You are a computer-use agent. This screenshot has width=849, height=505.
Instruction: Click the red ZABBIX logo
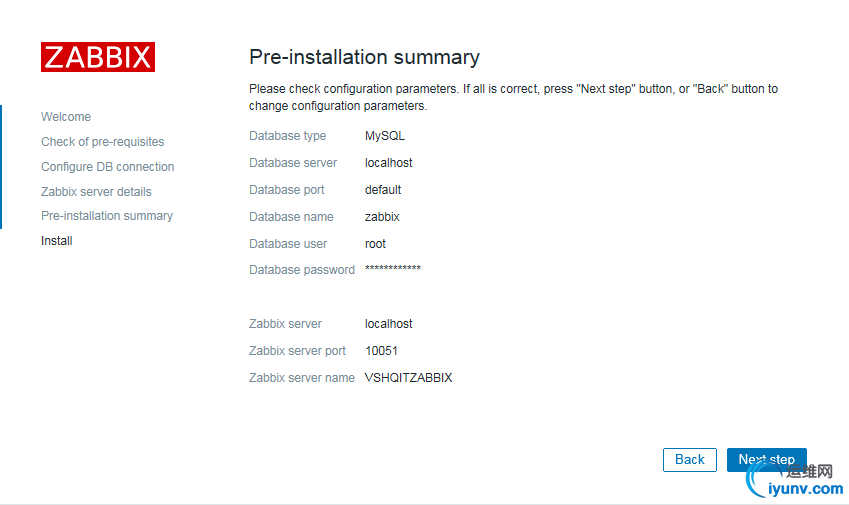coord(98,57)
